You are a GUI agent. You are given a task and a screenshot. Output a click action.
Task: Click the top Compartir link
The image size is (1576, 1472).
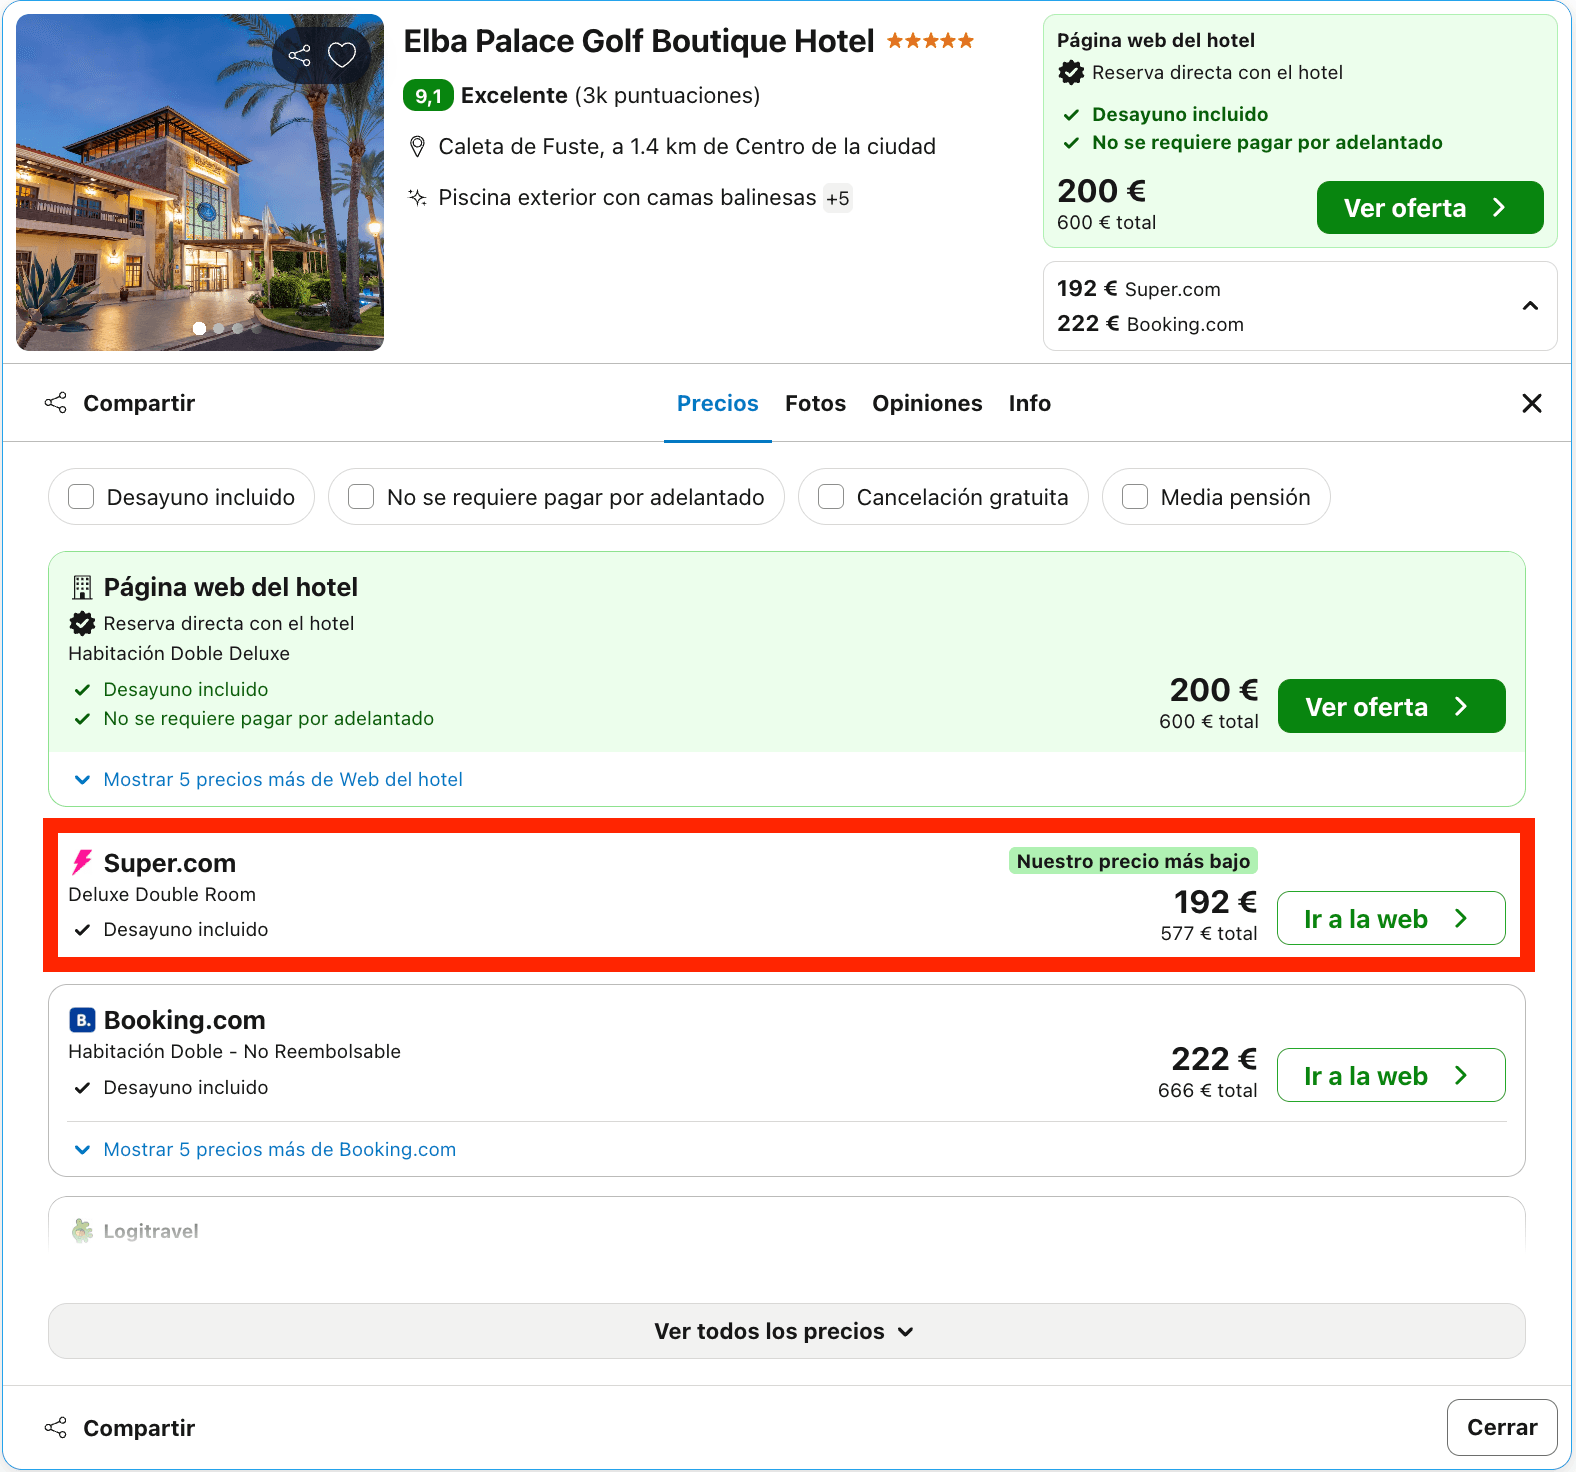[139, 403]
